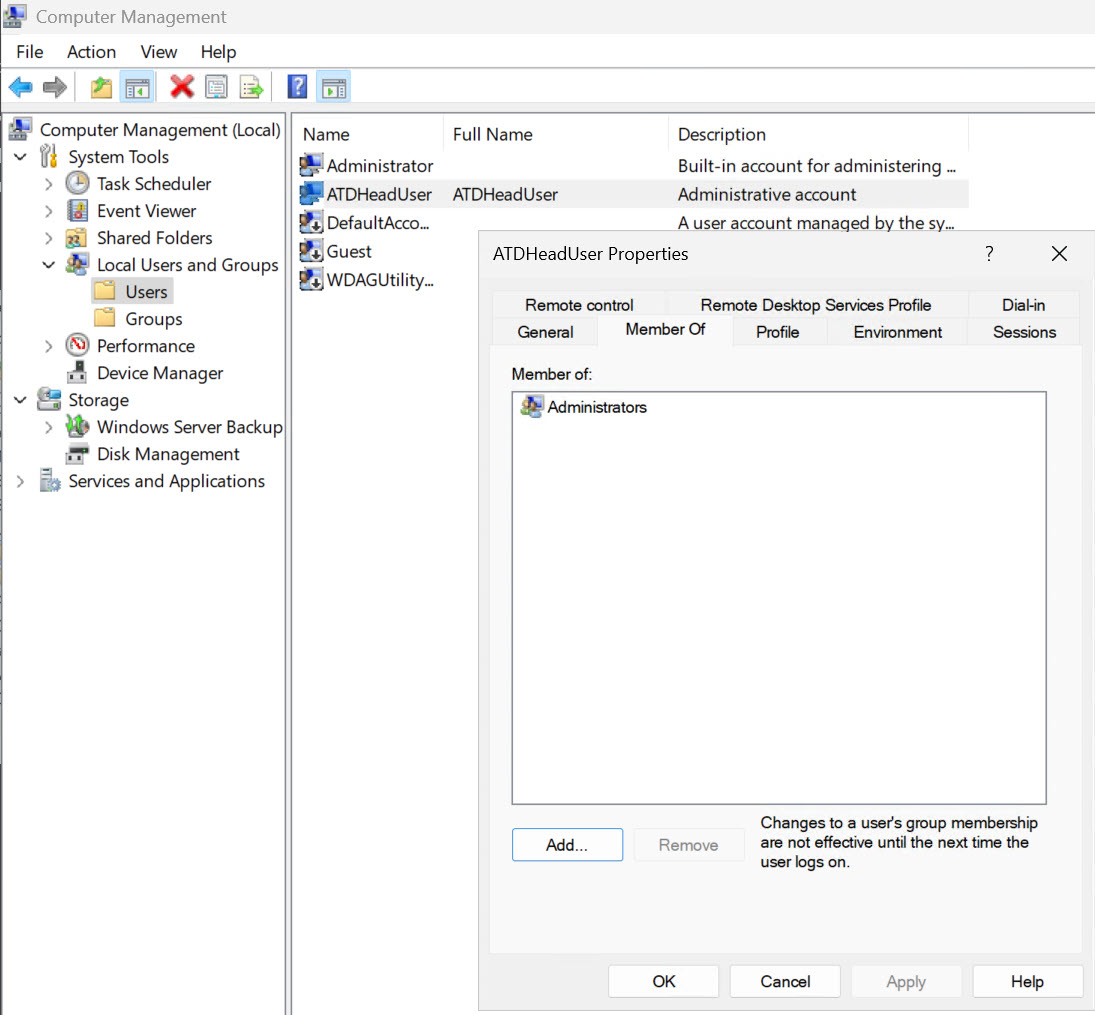Switch to the General tab
Viewport: 1095px width, 1015px height.
(x=545, y=332)
